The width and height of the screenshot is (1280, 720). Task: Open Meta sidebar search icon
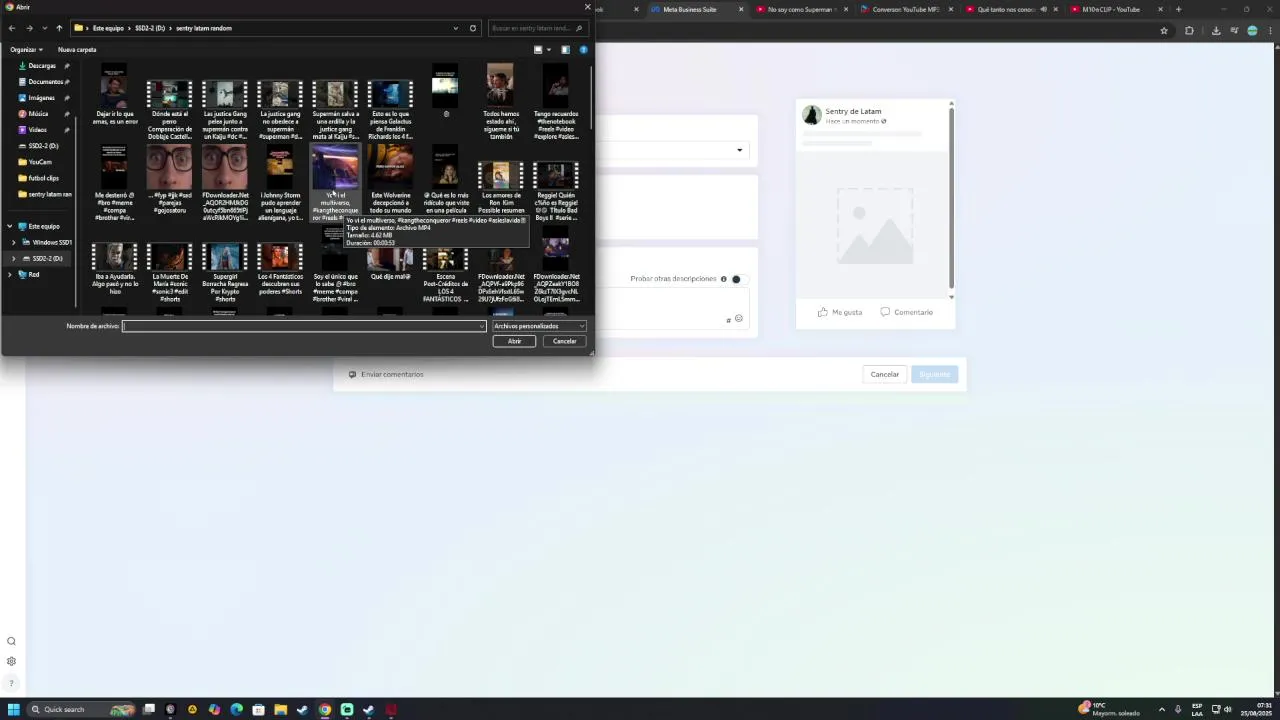12,642
